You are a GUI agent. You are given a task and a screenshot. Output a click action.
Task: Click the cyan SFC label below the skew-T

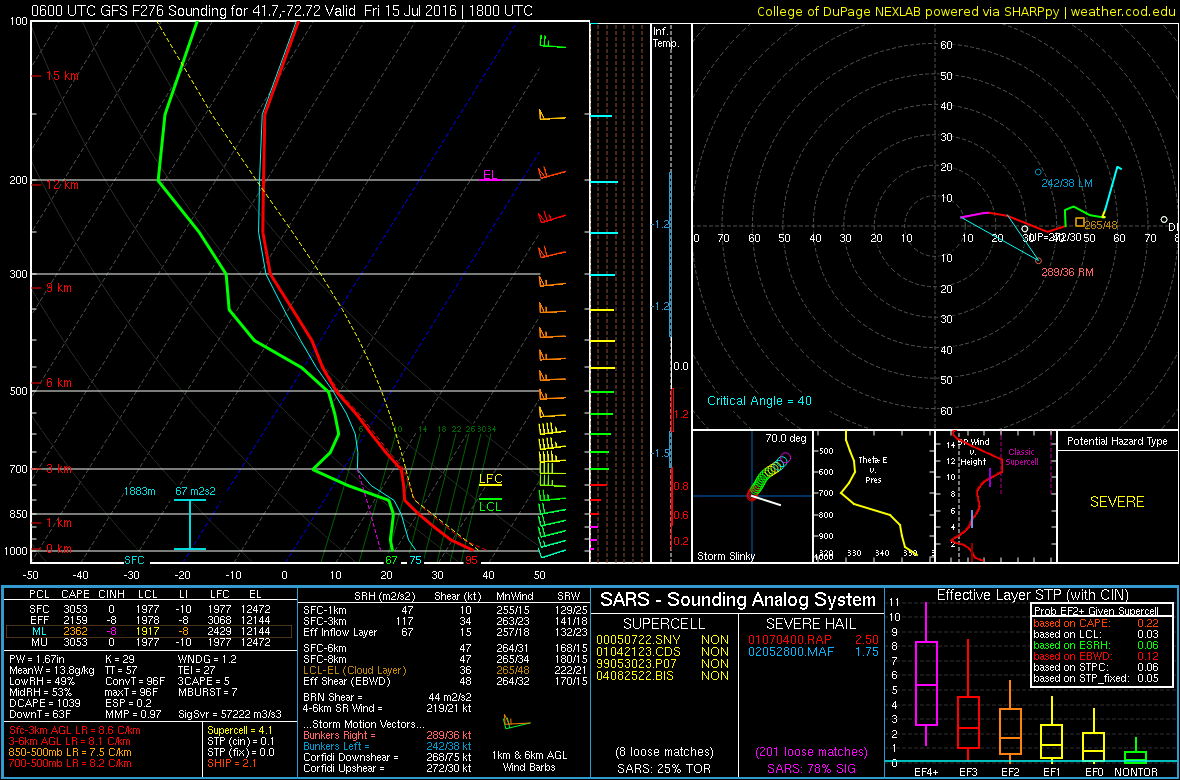pyautogui.click(x=135, y=560)
